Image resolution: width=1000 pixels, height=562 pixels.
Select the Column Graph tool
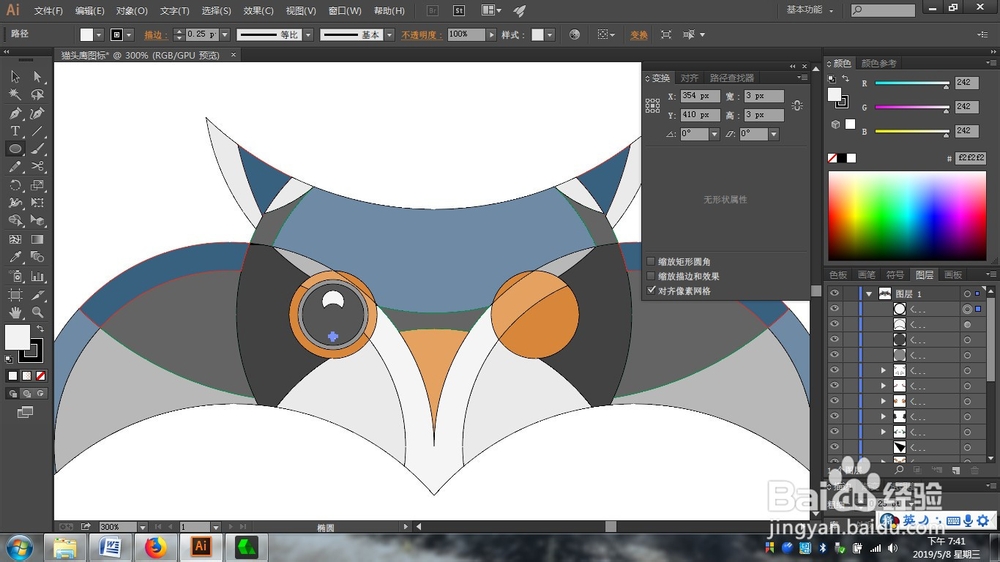click(x=38, y=276)
